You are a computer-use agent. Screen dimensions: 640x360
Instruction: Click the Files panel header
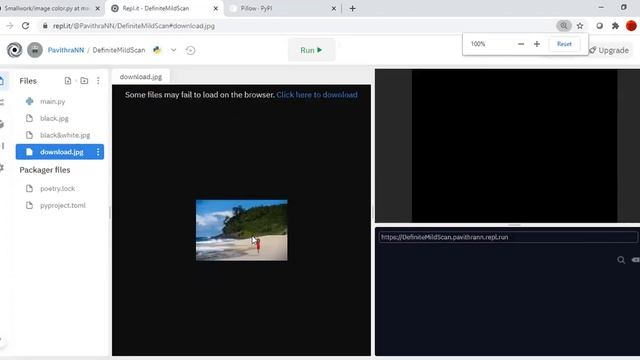[28, 81]
